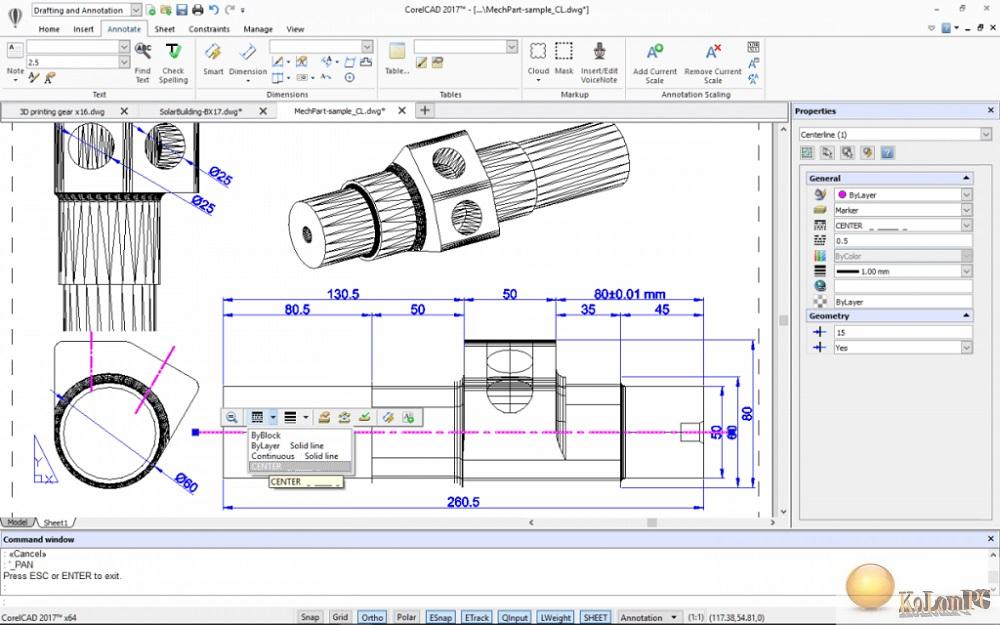Open the Drafting and Annotation workspace dropdown
The height and width of the screenshot is (625, 1000).
click(136, 10)
